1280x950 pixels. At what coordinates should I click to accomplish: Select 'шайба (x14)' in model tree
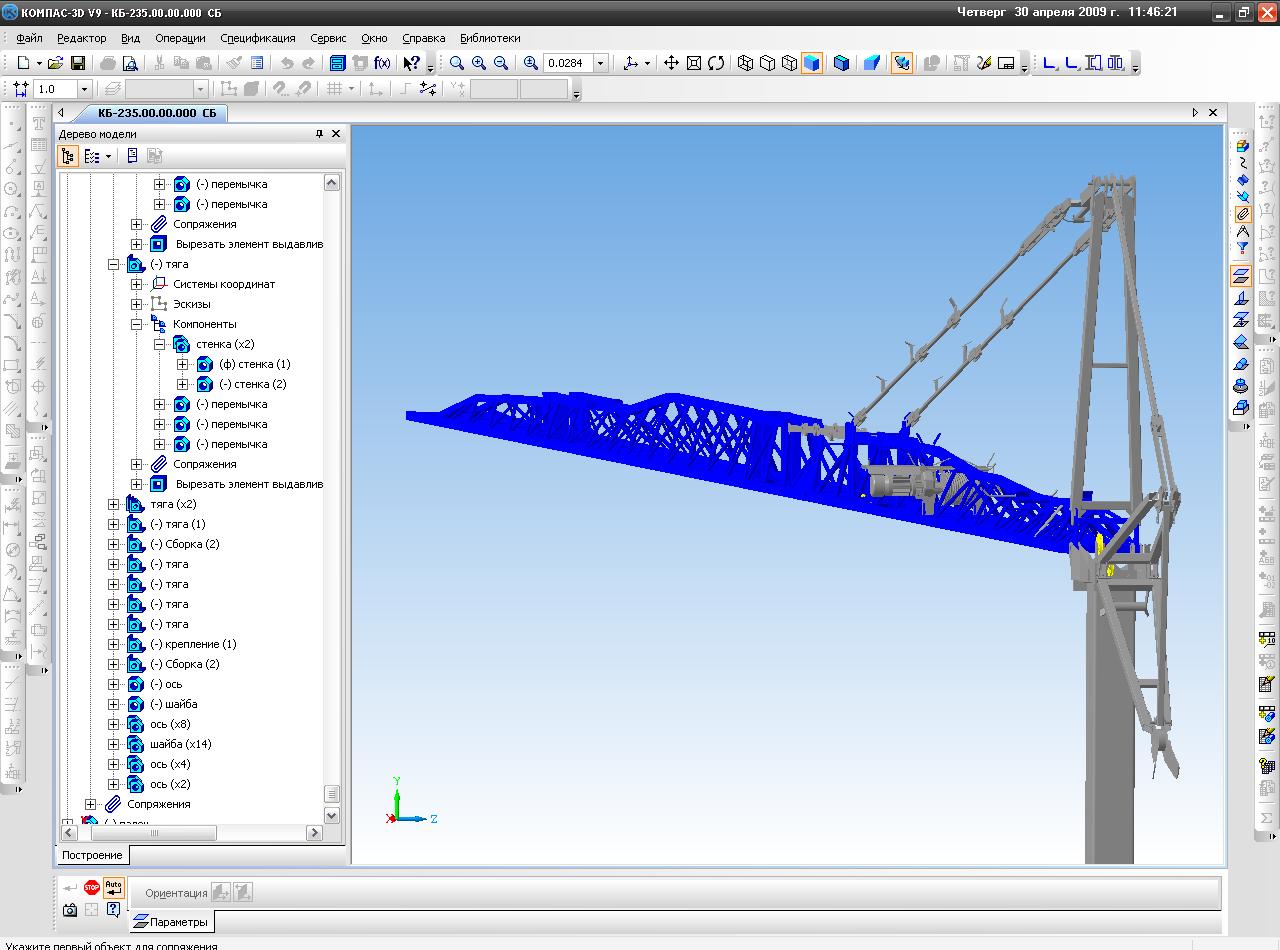click(x=180, y=744)
